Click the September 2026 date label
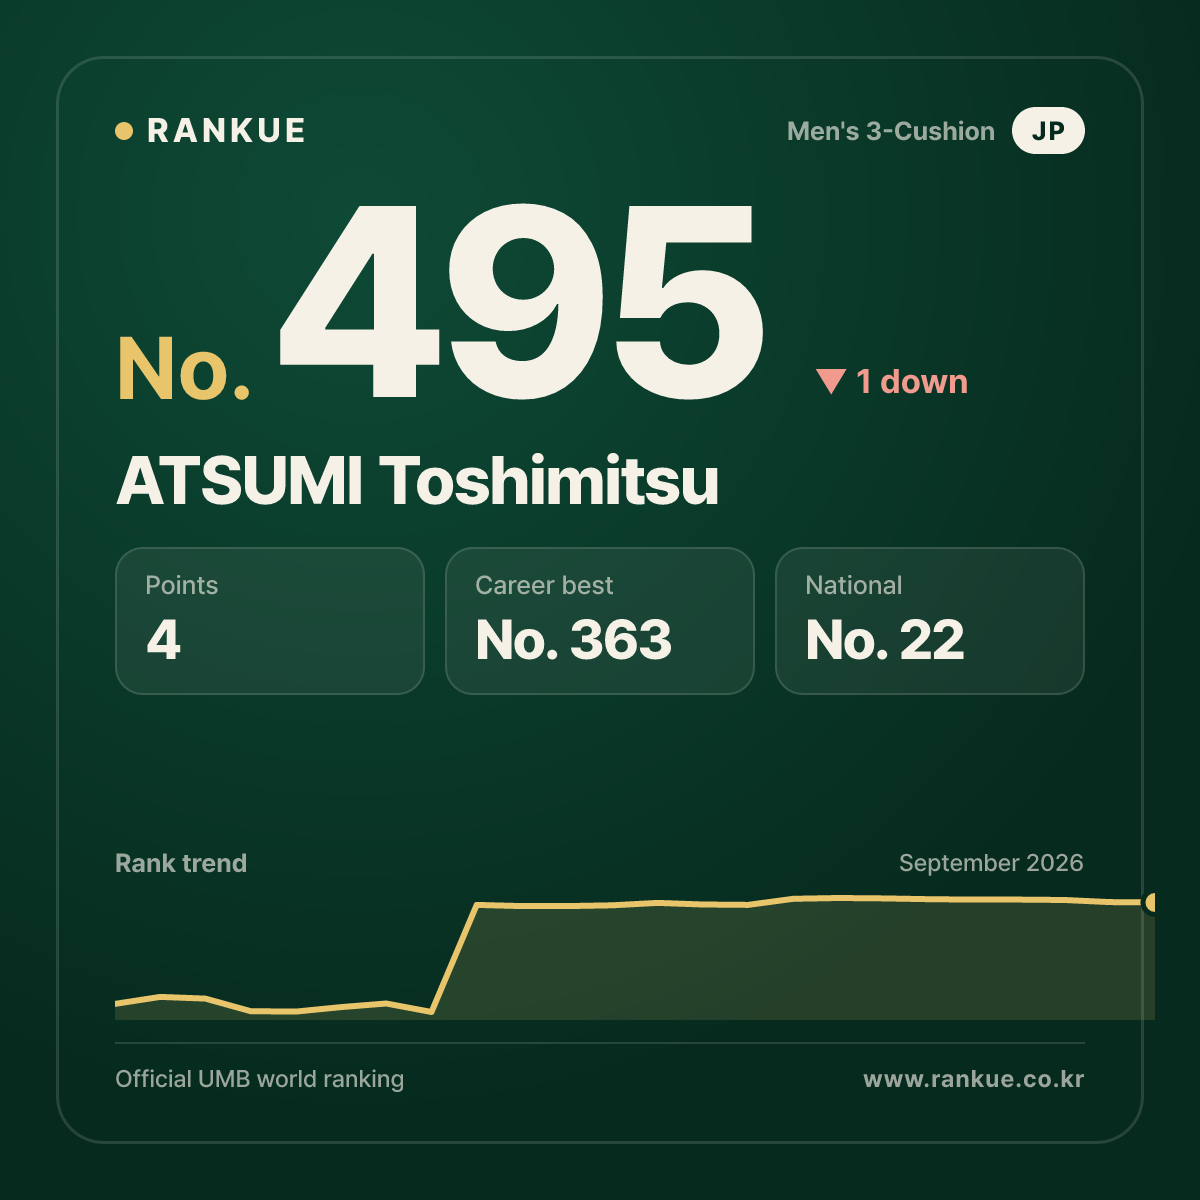Viewport: 1200px width, 1200px height. pyautogui.click(x=991, y=863)
